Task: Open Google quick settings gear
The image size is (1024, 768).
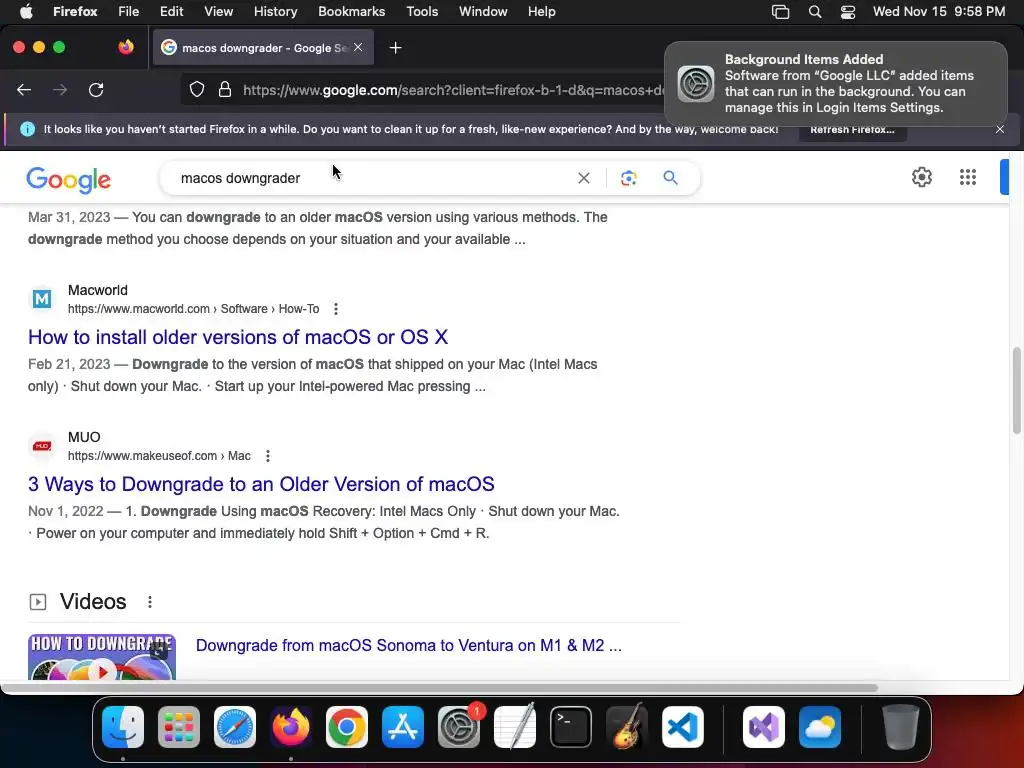Action: click(921, 177)
